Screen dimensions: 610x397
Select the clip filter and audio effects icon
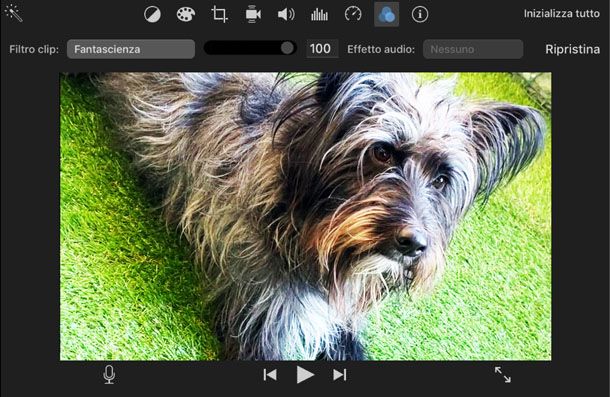pyautogui.click(x=386, y=15)
